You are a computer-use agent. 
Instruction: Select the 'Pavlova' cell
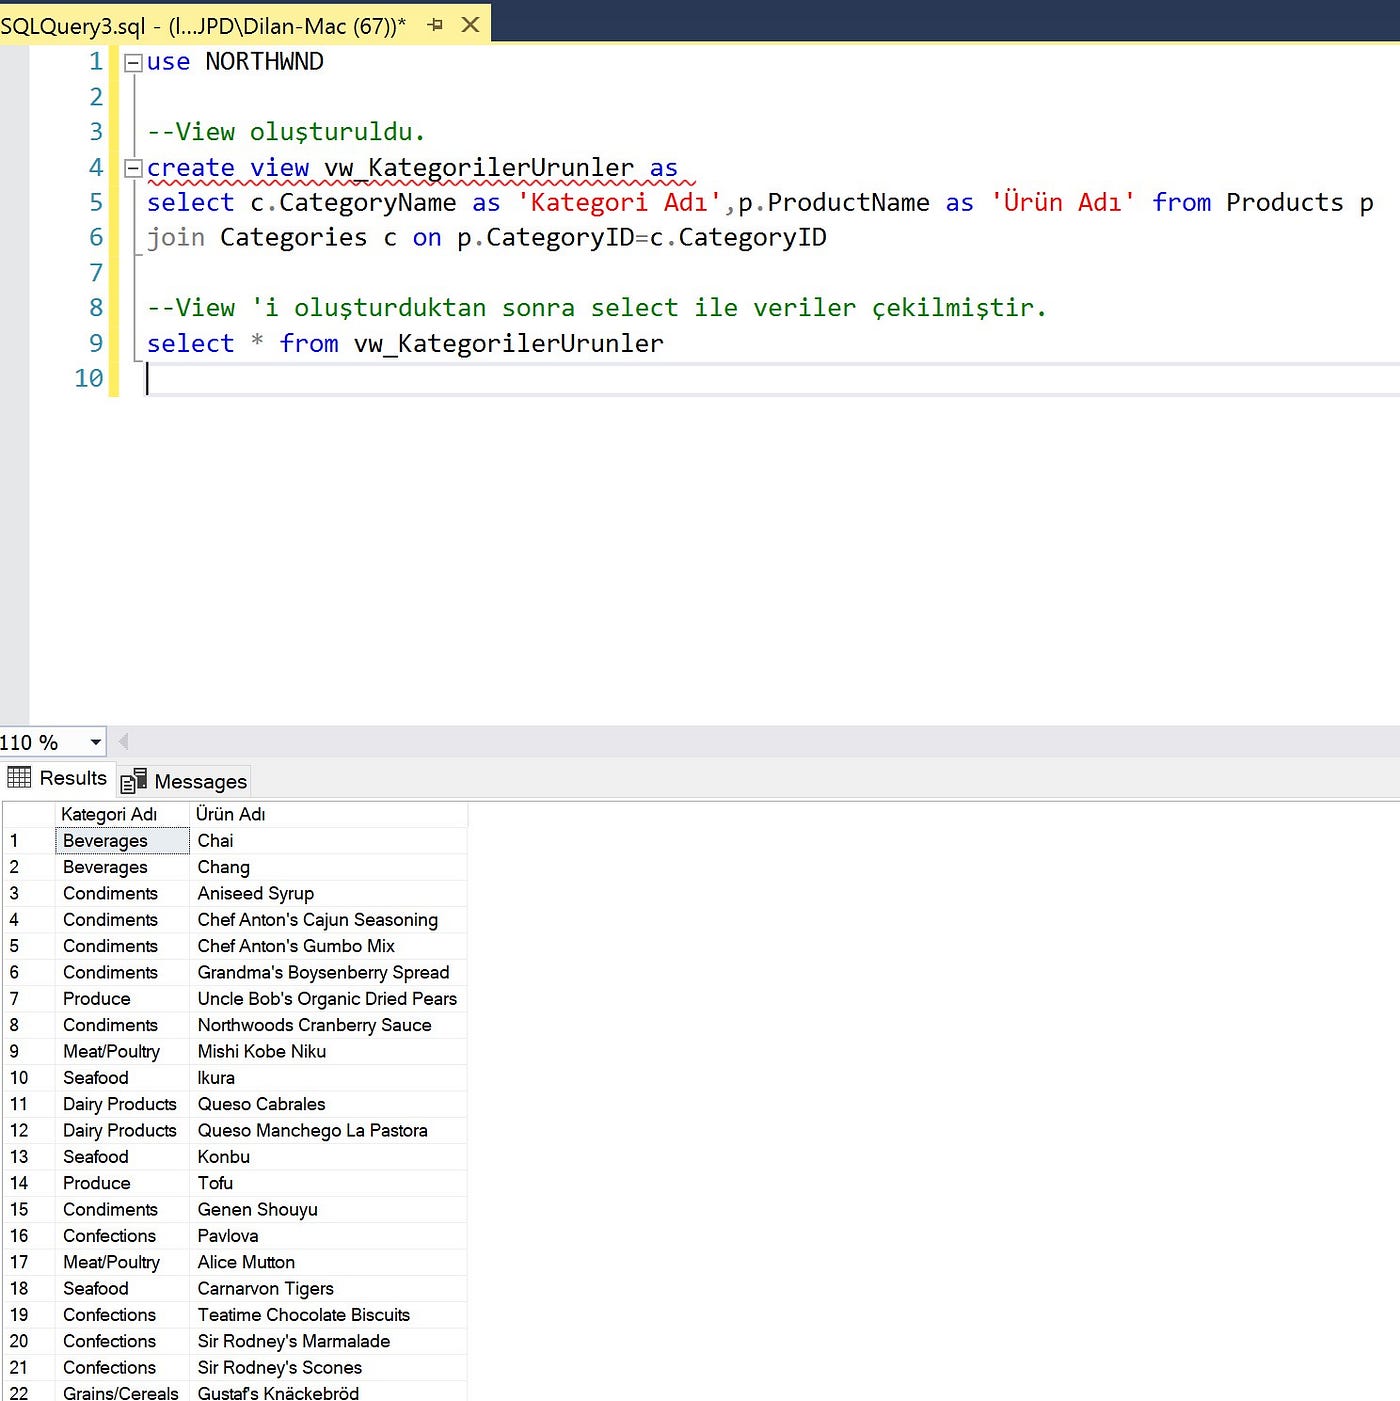pos(328,1236)
